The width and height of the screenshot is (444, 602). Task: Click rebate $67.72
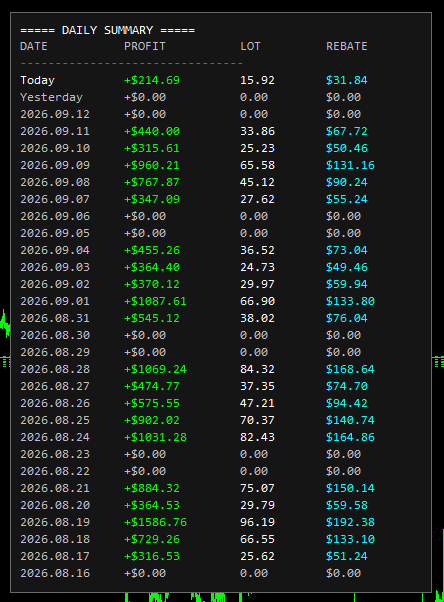(x=347, y=131)
